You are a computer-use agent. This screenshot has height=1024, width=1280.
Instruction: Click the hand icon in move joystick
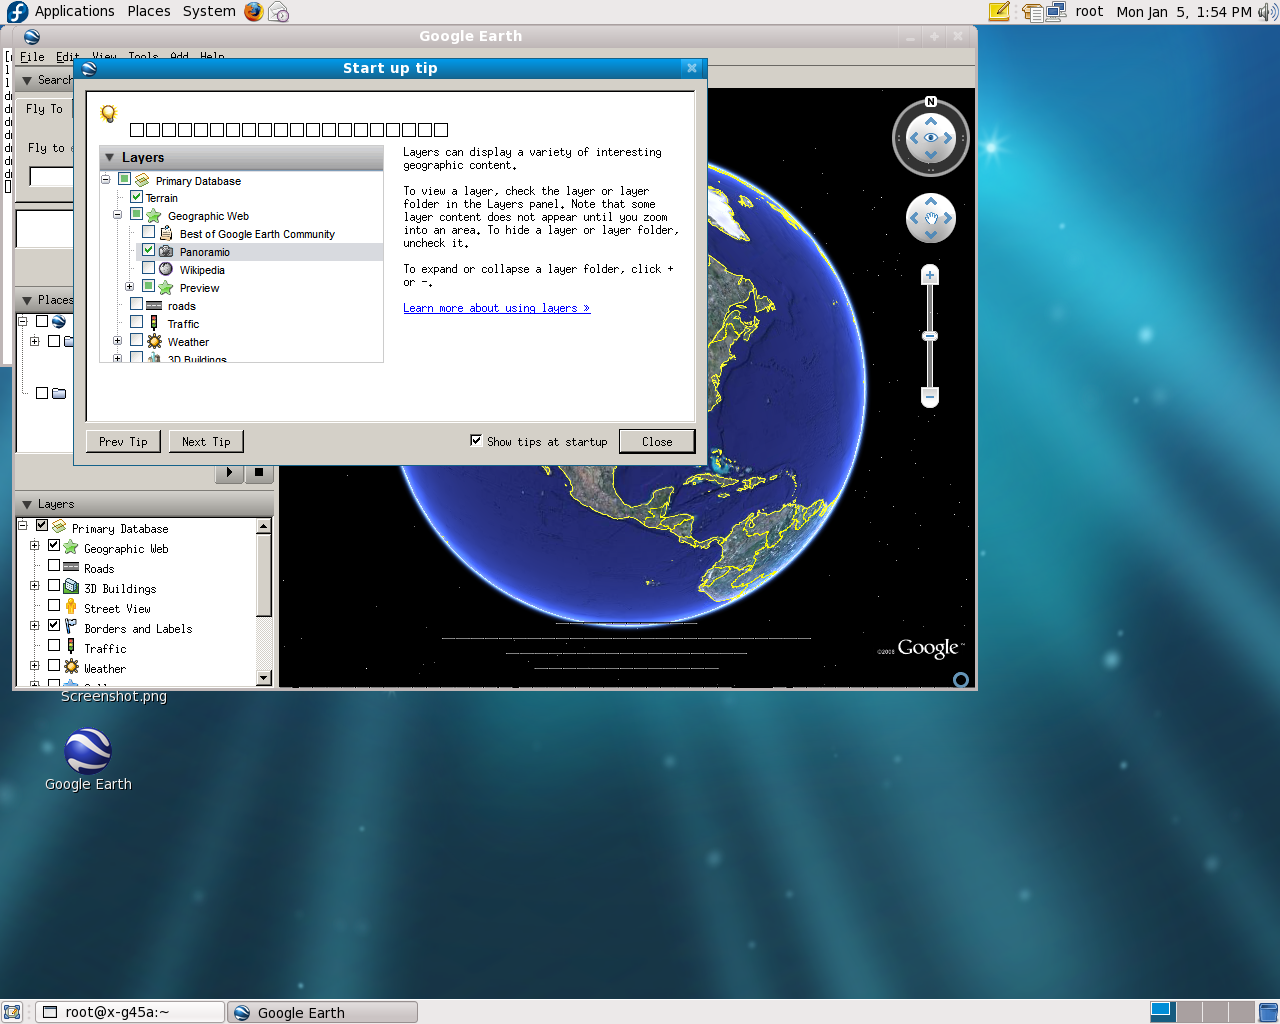931,218
